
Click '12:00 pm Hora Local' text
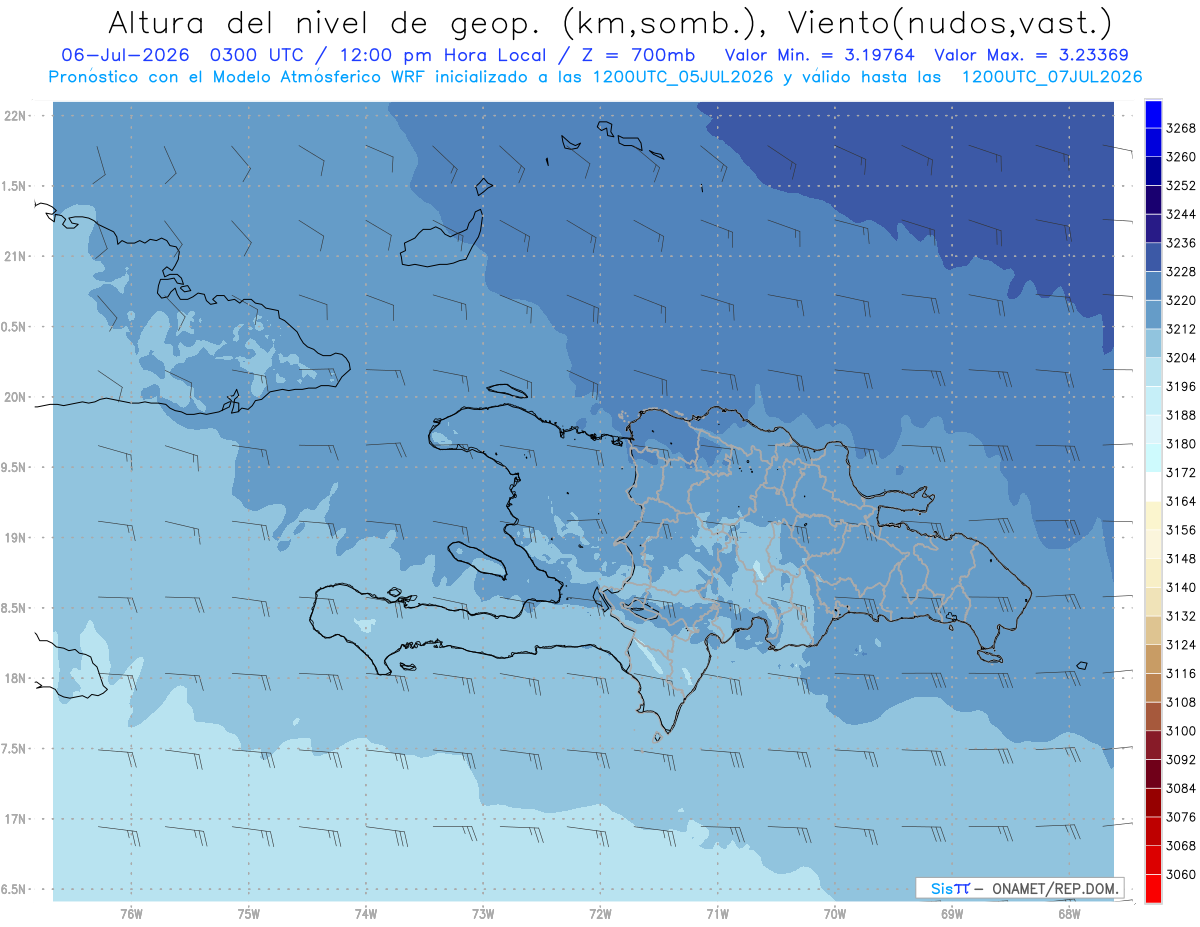tap(443, 55)
